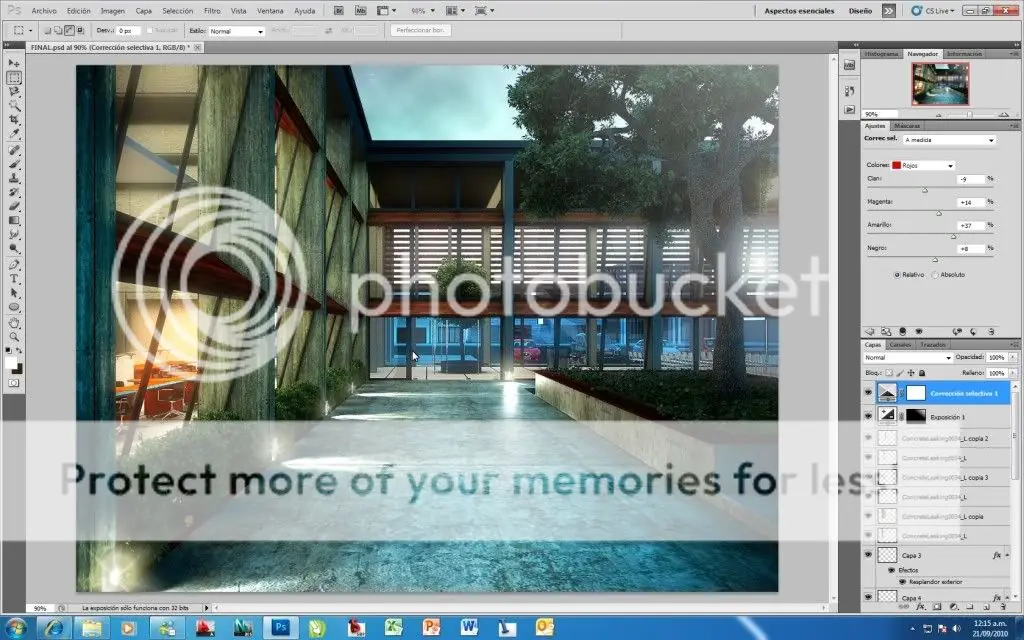This screenshot has width=1024, height=640.
Task: Open the Archivo menu
Action: click(44, 11)
